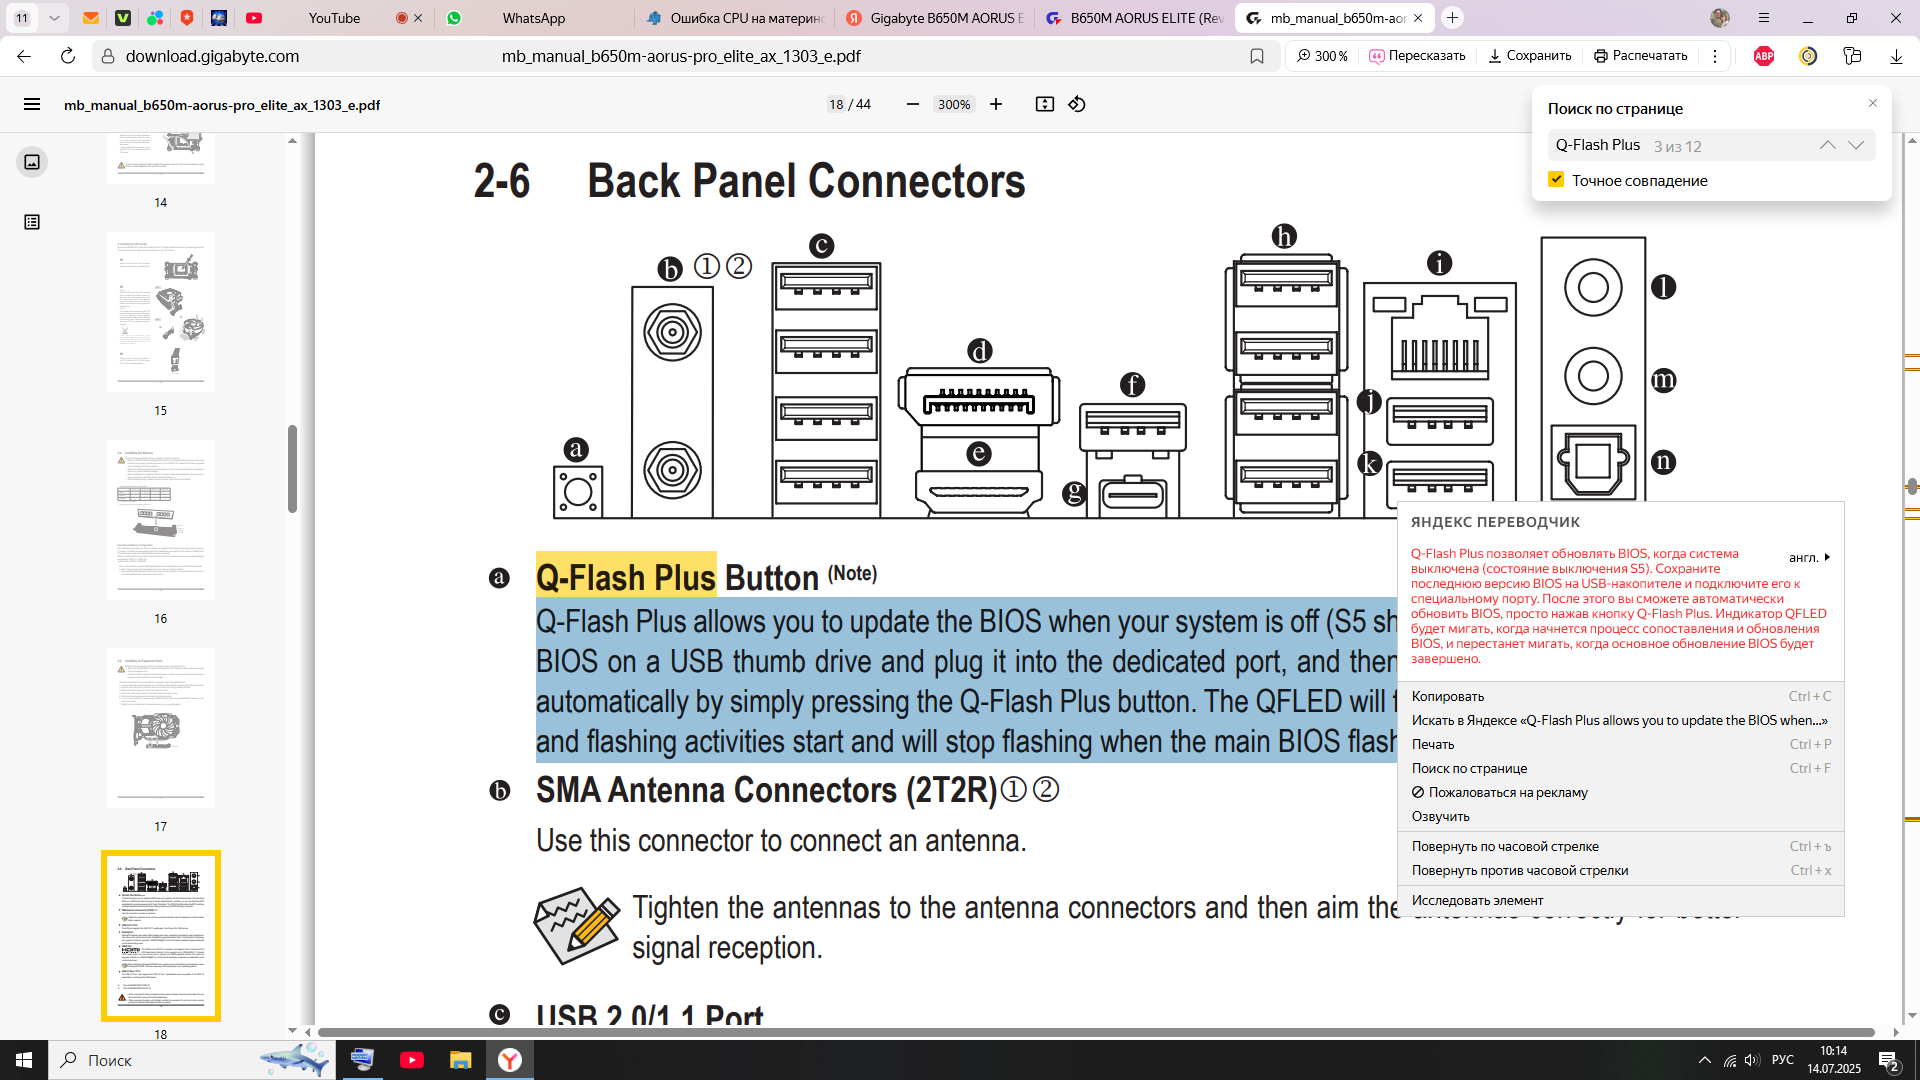Go to previous search match
The width and height of the screenshot is (1920, 1080).
(1828, 145)
